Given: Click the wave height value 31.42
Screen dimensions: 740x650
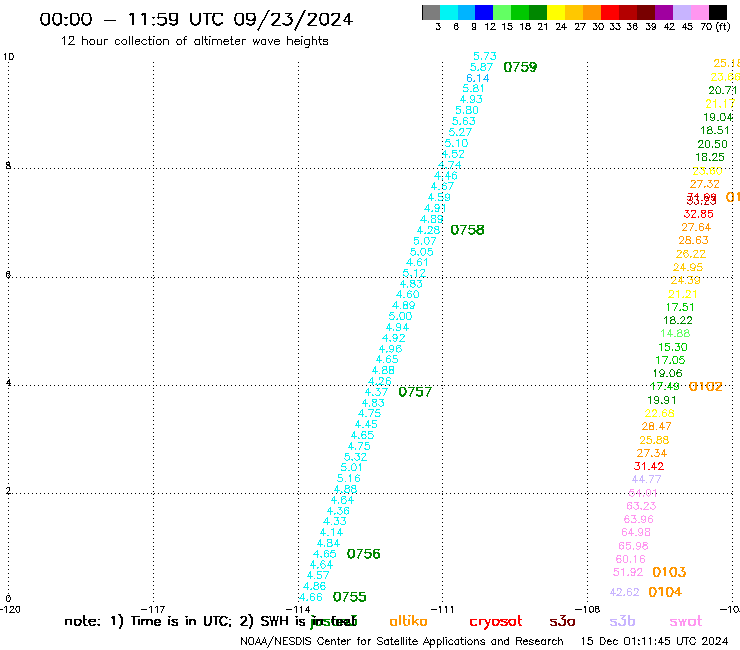Looking at the screenshot, I should [649, 466].
